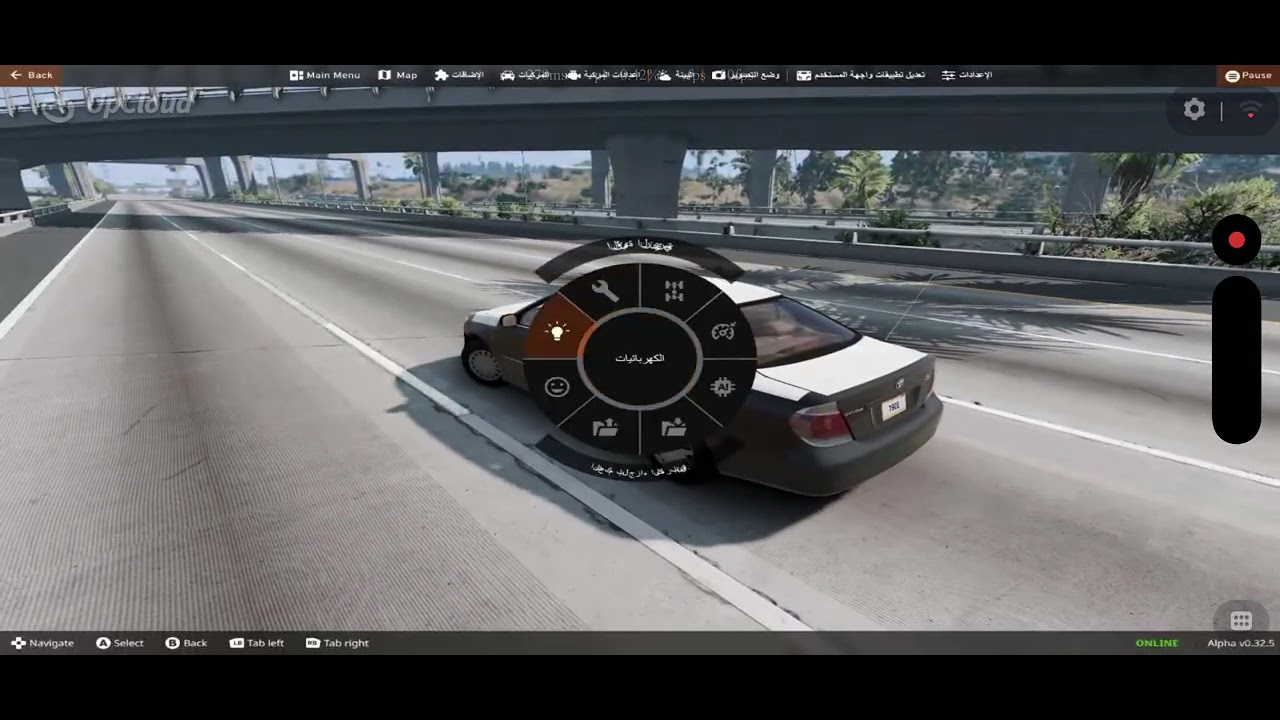
Task: Enter photo mode via the camera icon item
Action: (746, 75)
